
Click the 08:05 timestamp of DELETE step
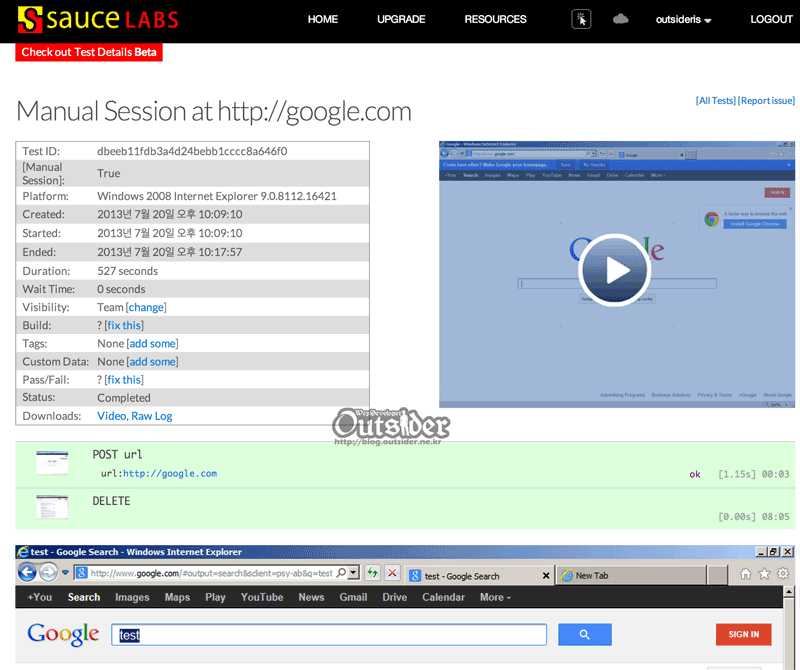775,517
